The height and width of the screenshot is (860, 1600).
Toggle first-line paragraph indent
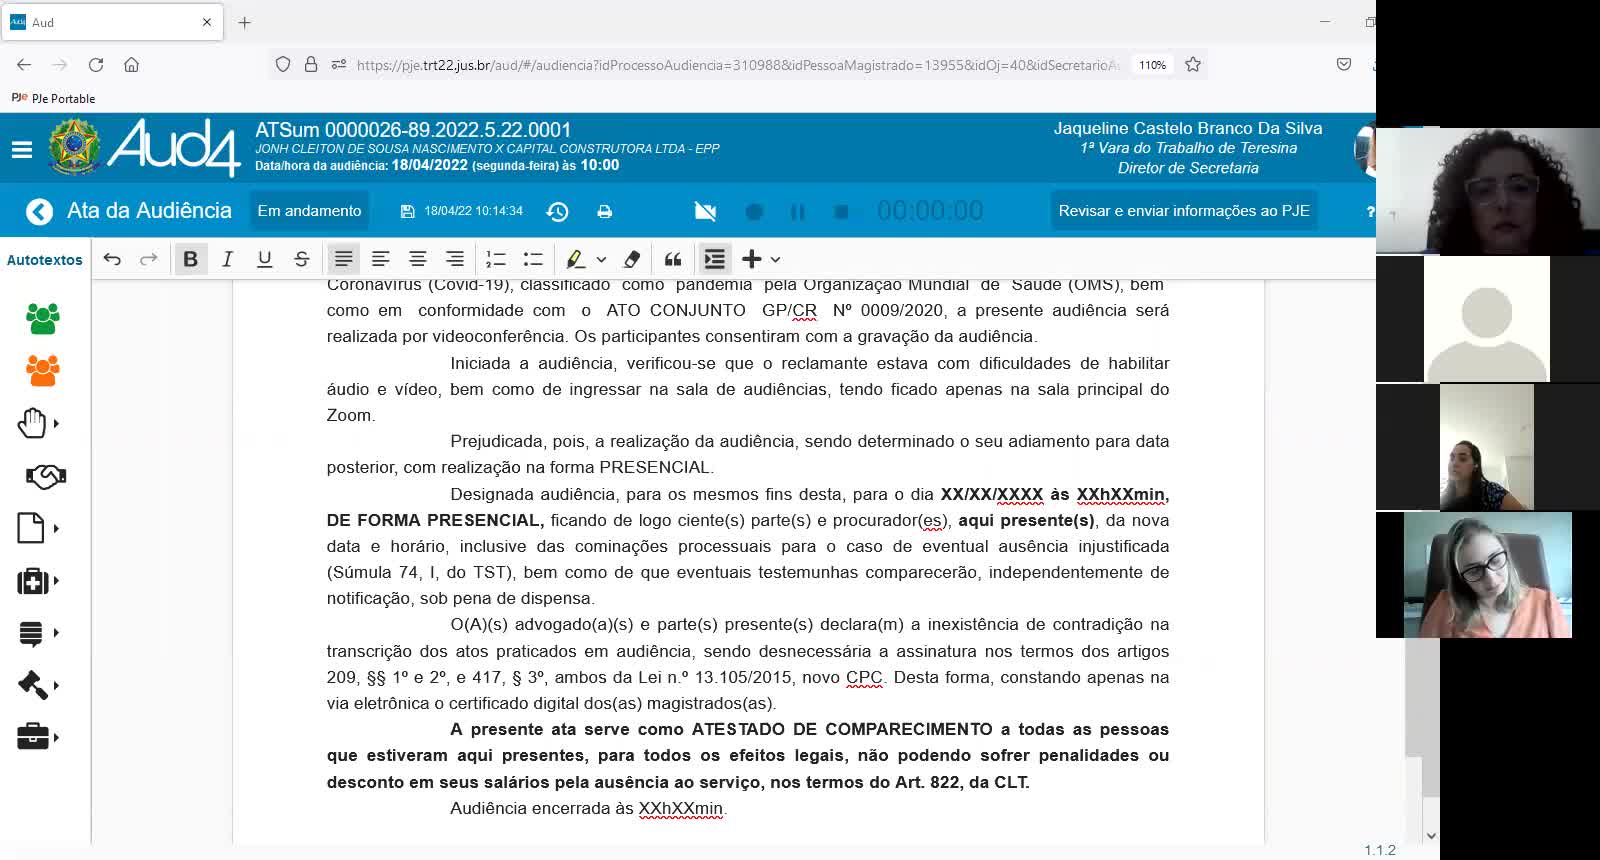coord(714,259)
